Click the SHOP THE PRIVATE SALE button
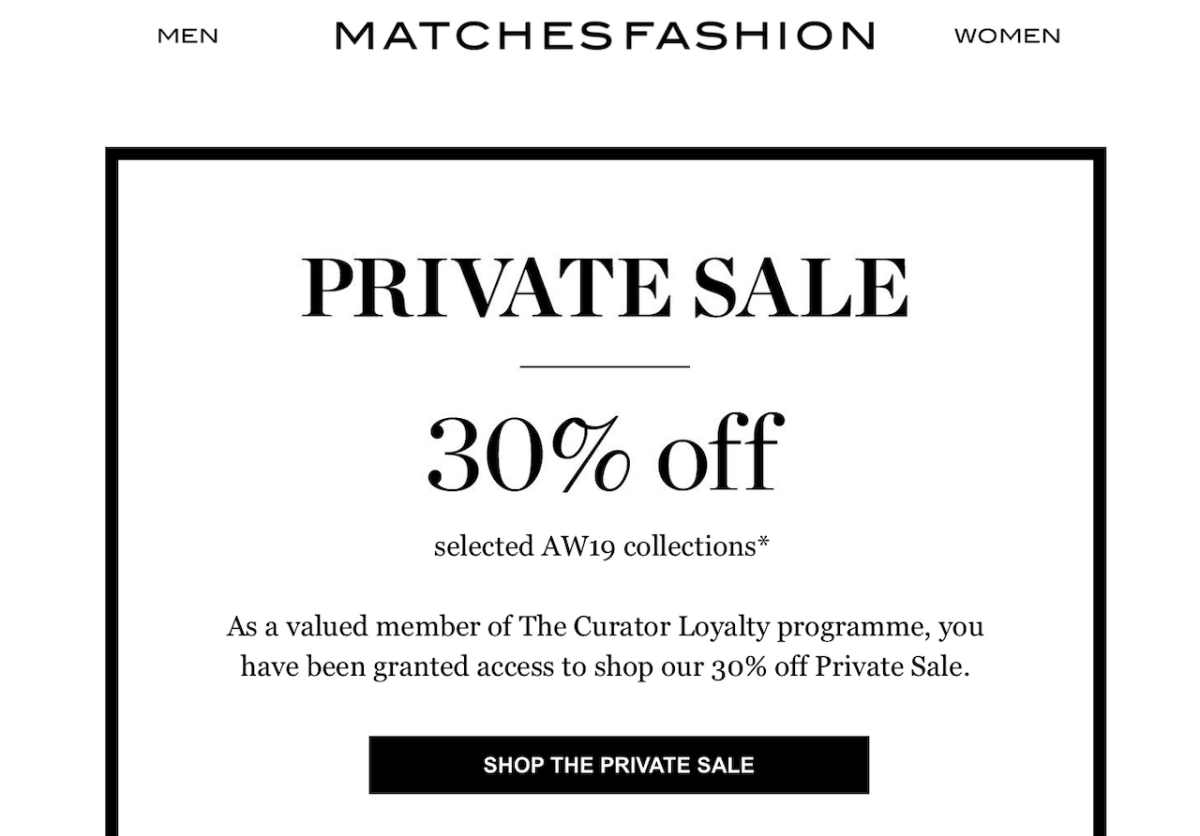The width and height of the screenshot is (1200, 836). (619, 765)
